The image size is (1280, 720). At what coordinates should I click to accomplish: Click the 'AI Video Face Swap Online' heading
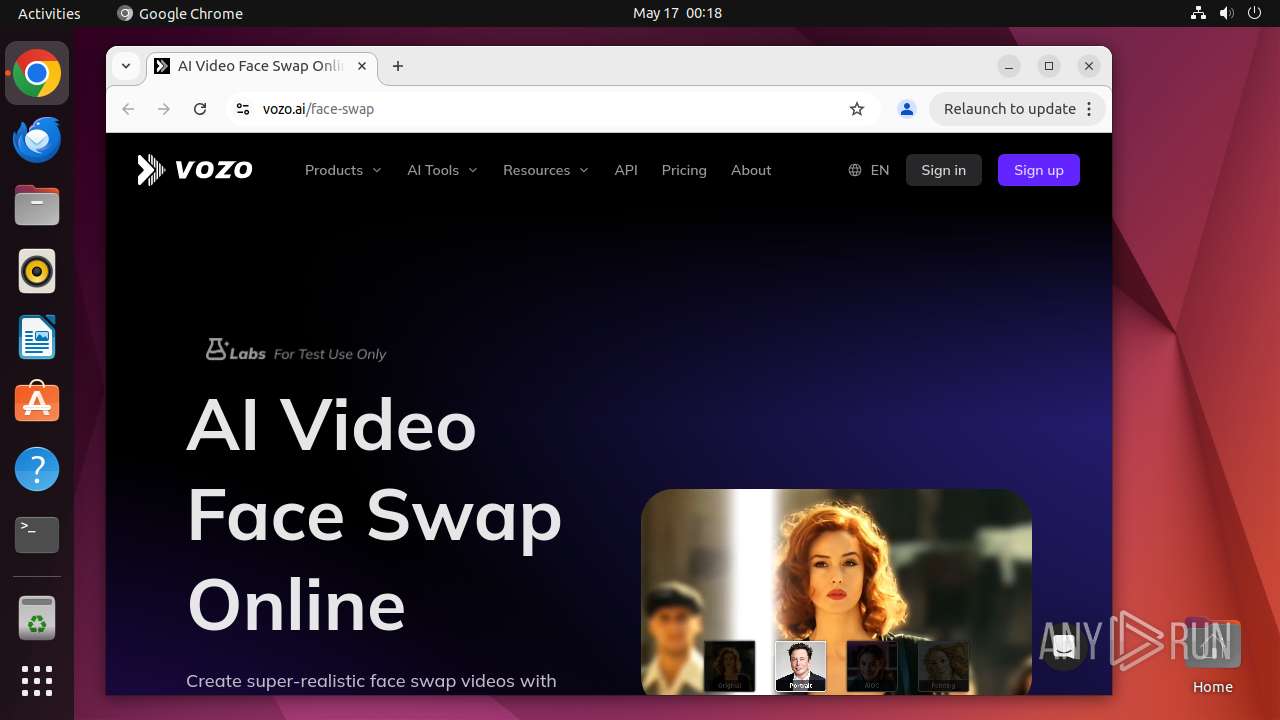tap(375, 515)
